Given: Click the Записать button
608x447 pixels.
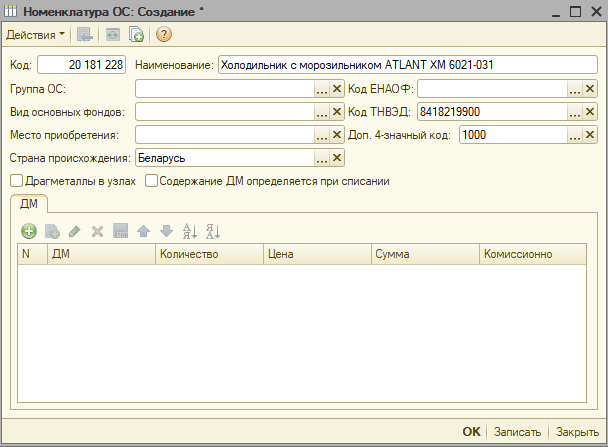Looking at the screenshot, I should point(518,432).
